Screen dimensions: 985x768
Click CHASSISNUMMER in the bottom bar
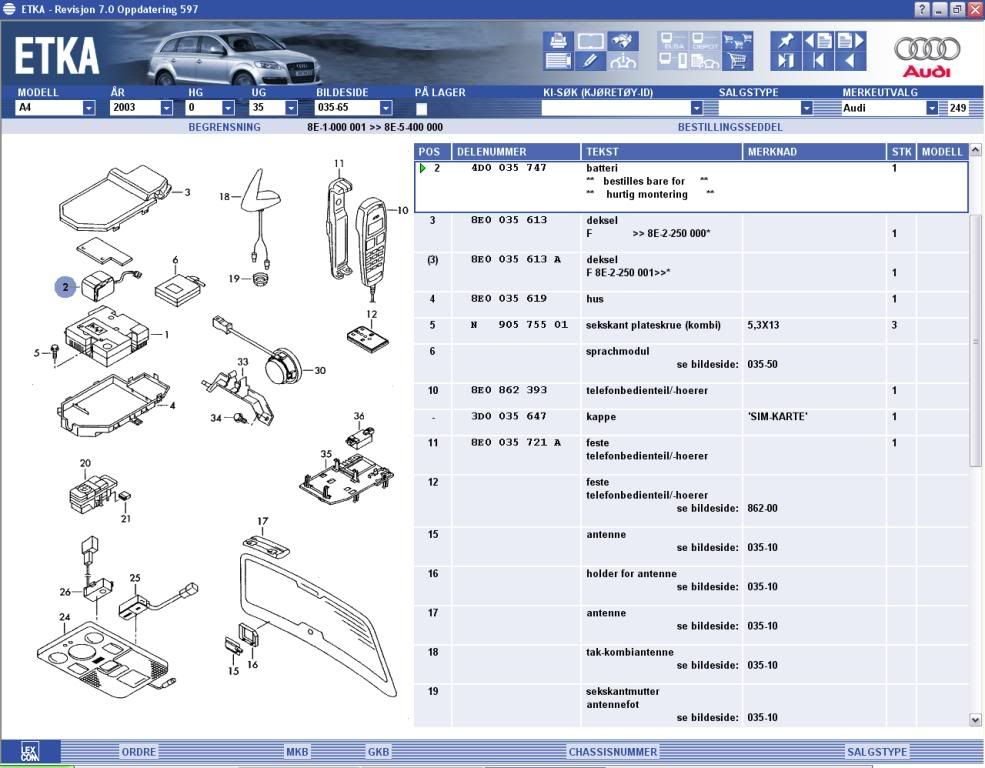coord(613,752)
